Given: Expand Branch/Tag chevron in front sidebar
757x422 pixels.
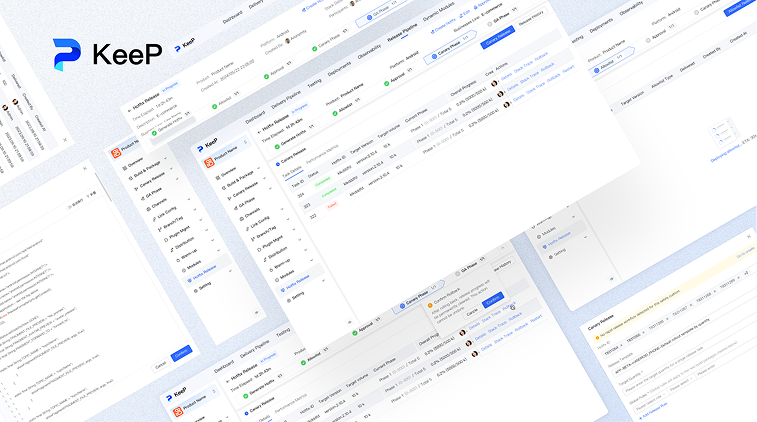Looking at the screenshot, I should coord(288,219).
